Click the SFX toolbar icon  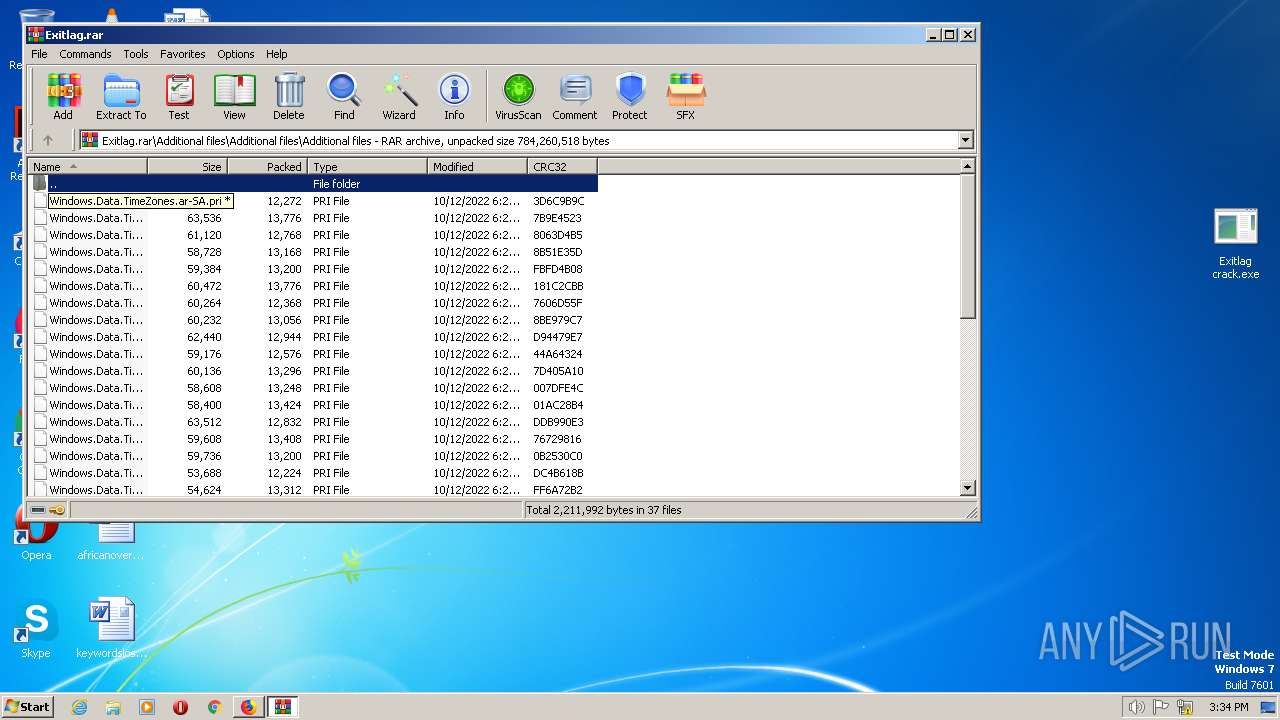tap(685, 96)
